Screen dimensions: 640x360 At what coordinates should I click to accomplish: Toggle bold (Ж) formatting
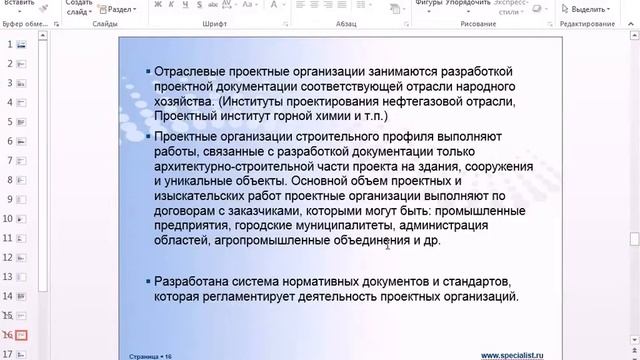click(158, 5)
